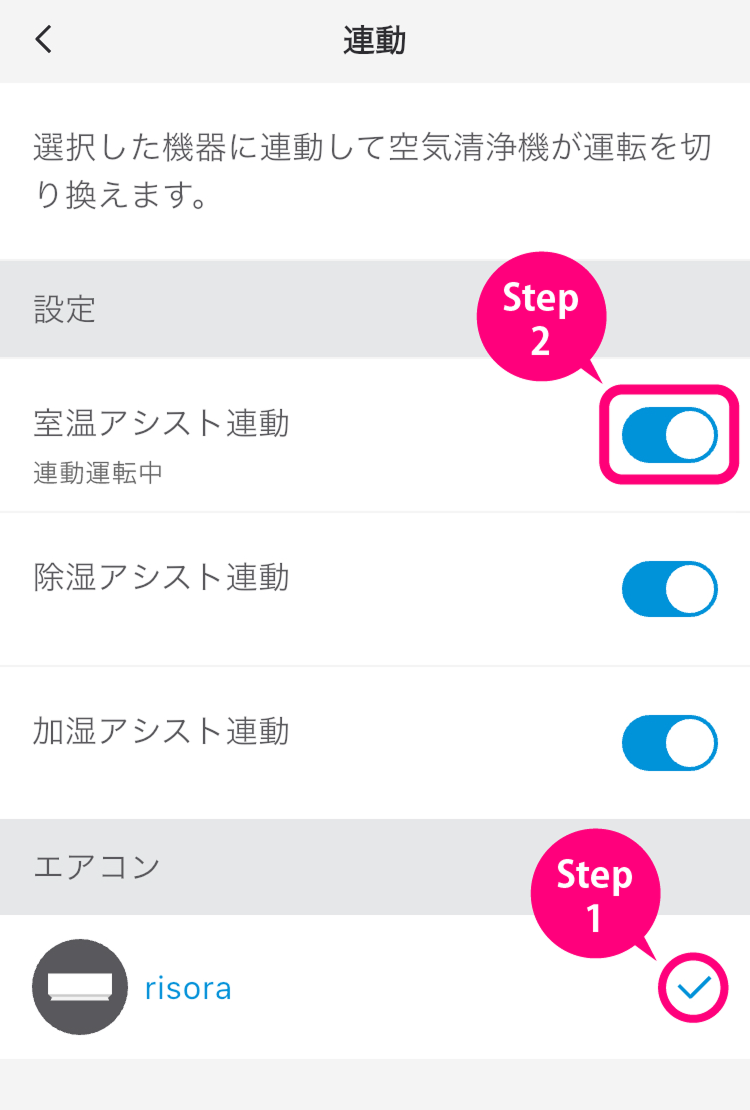Image resolution: width=750 pixels, height=1110 pixels.
Task: Select the 室温アシスト連動 label
Action: point(161,423)
